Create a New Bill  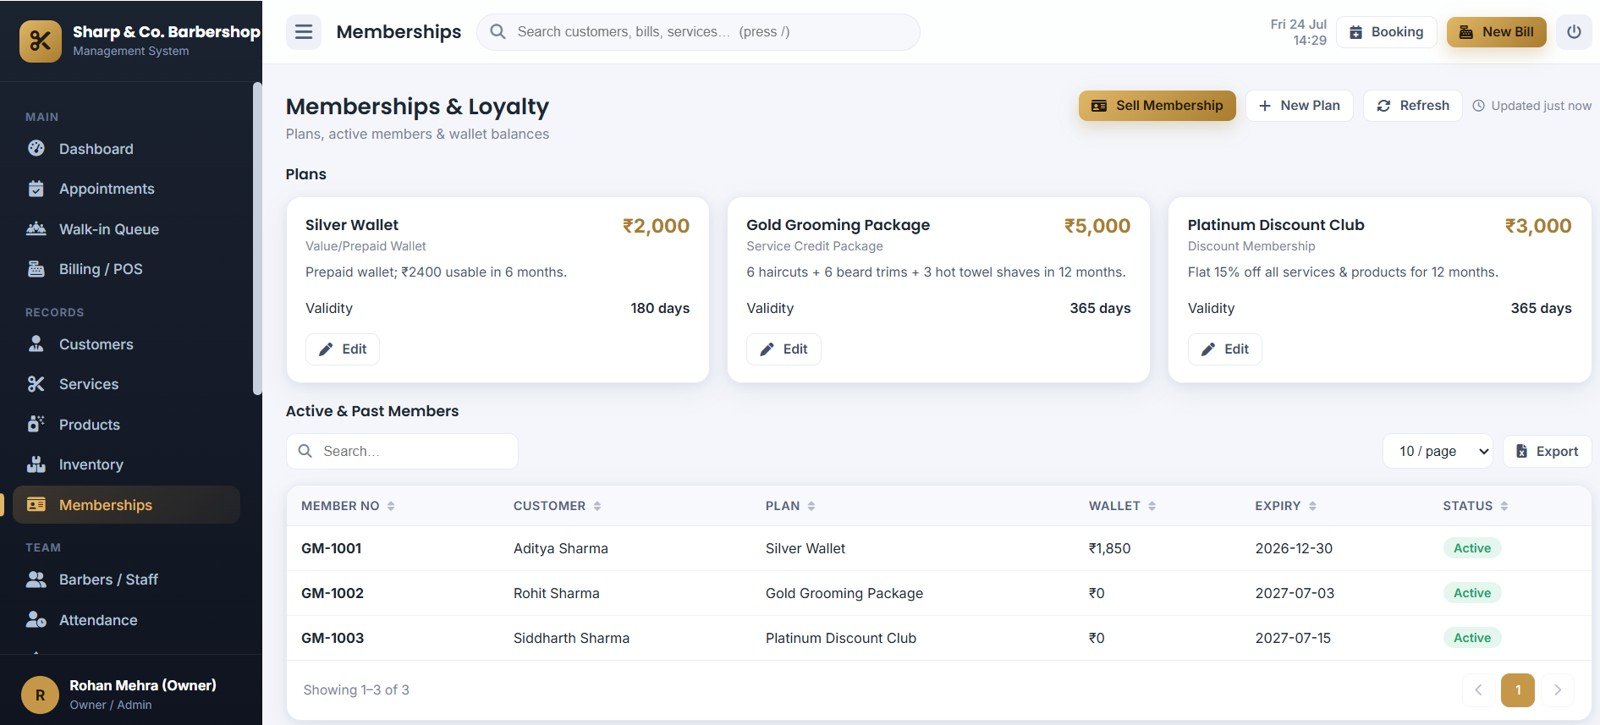[x=1496, y=32]
